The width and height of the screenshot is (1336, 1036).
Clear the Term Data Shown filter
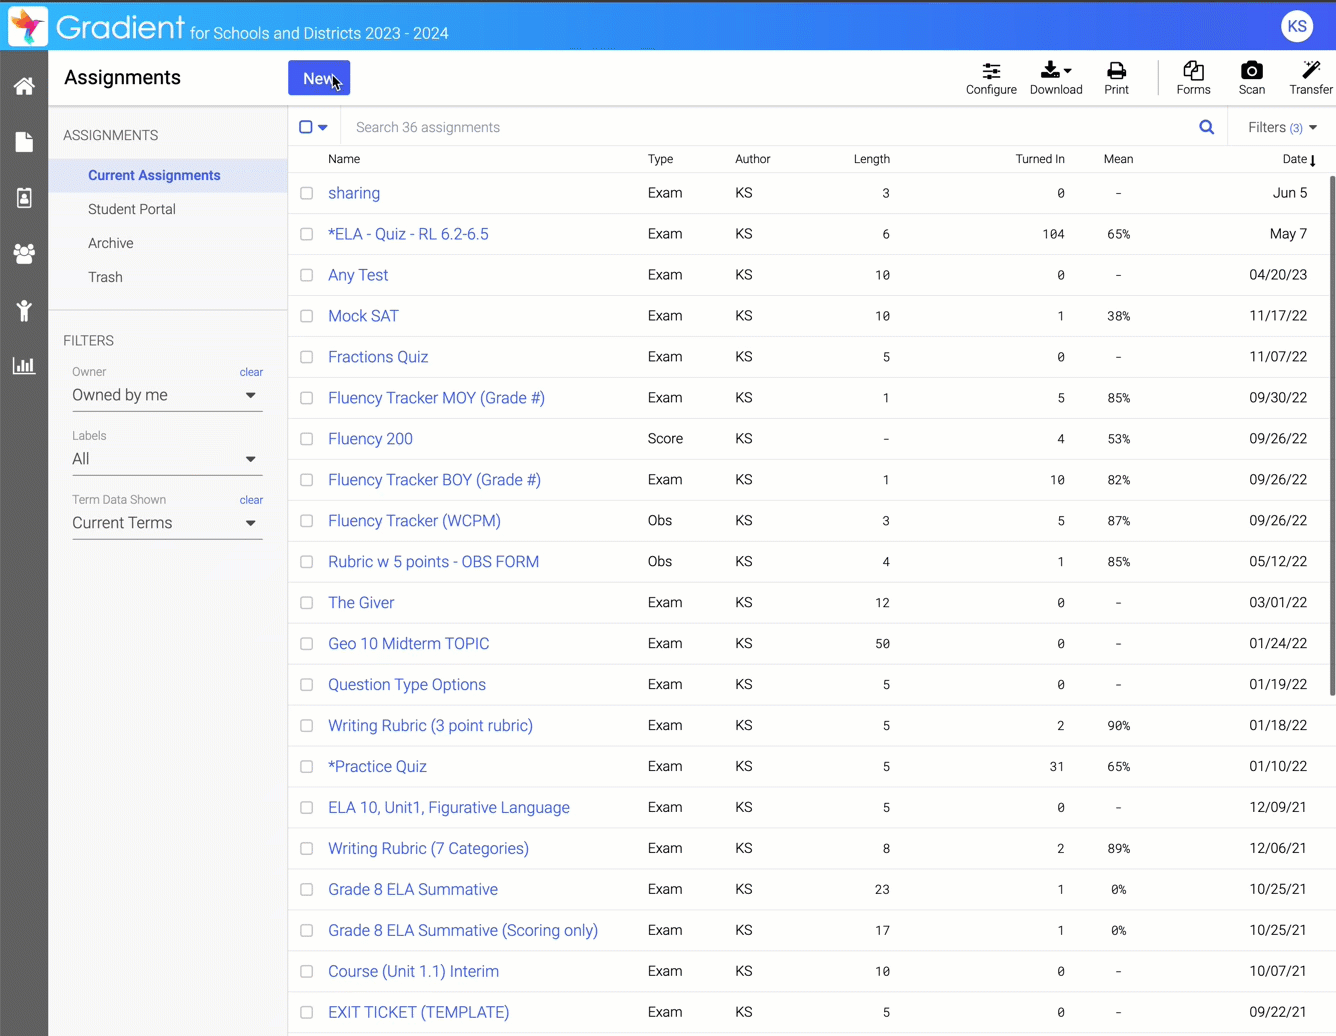(x=251, y=500)
